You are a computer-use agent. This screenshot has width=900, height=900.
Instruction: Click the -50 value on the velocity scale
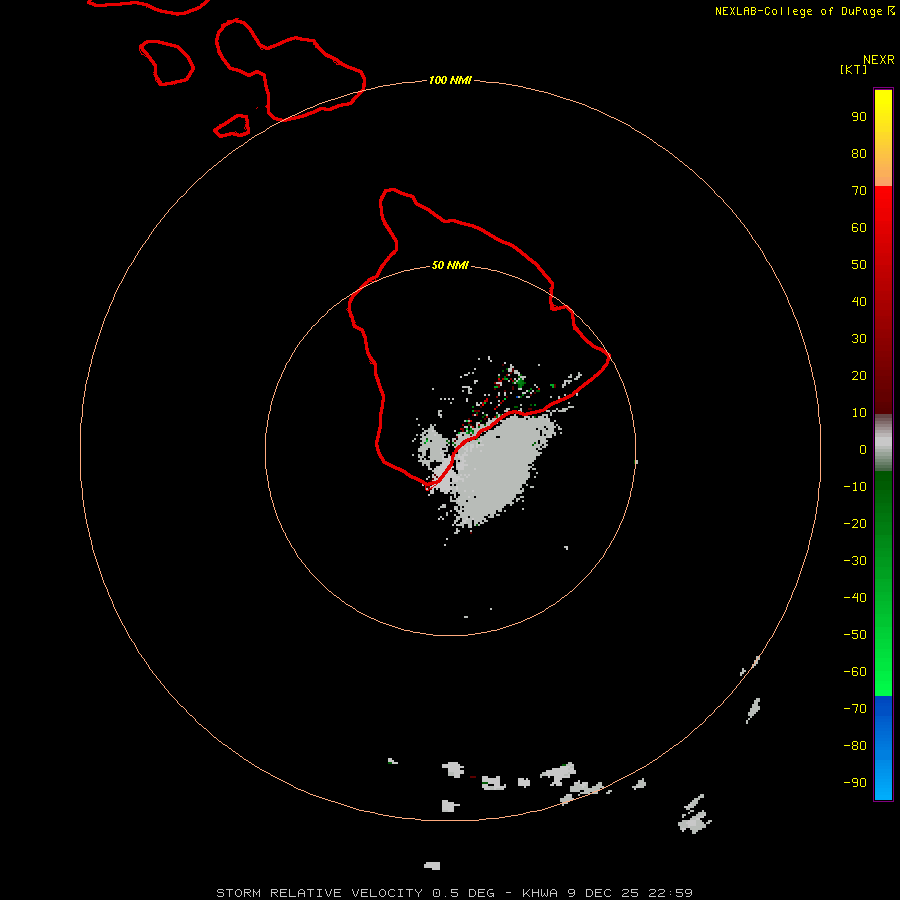tap(855, 634)
